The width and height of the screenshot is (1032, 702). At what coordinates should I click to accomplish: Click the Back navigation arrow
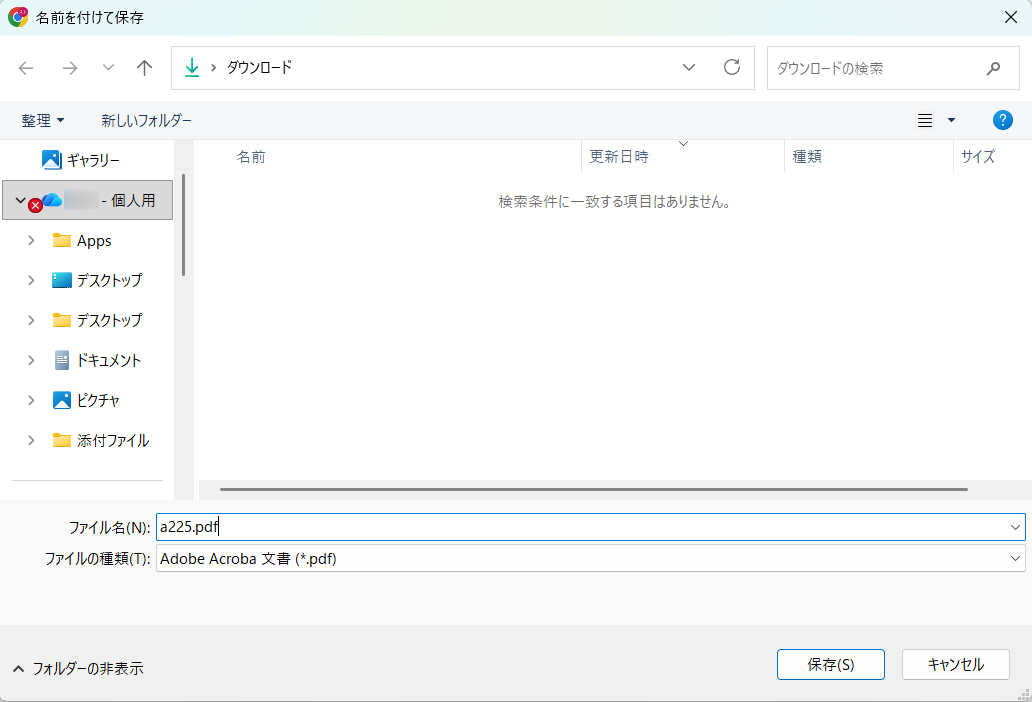coord(26,68)
